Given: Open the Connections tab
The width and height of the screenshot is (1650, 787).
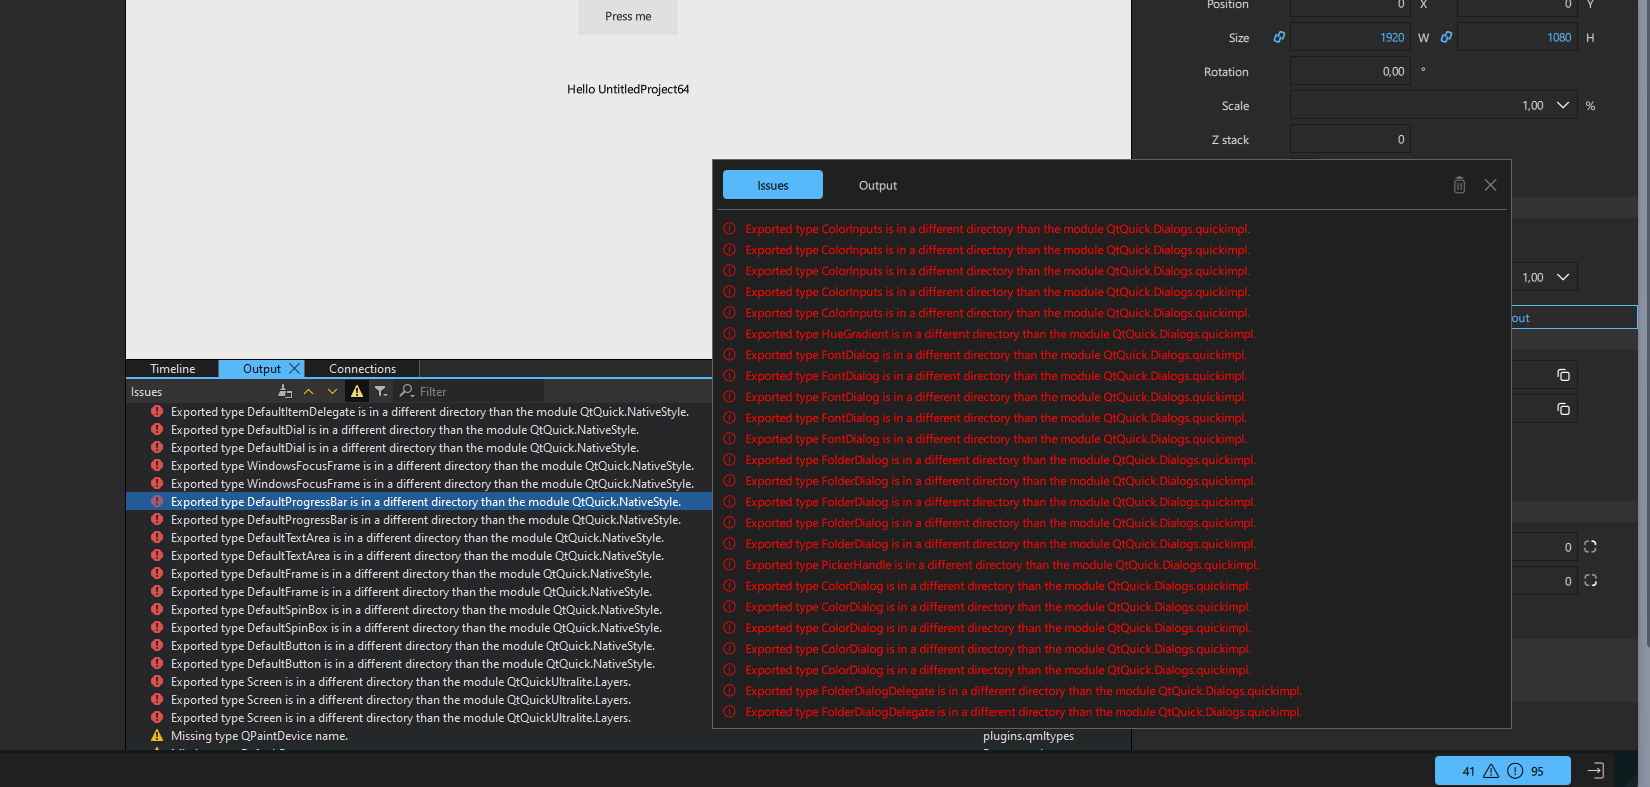Looking at the screenshot, I should click(x=362, y=369).
